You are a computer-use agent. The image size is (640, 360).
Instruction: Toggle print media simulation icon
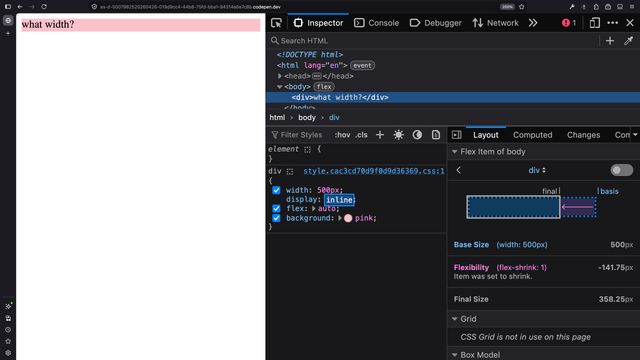point(436,135)
